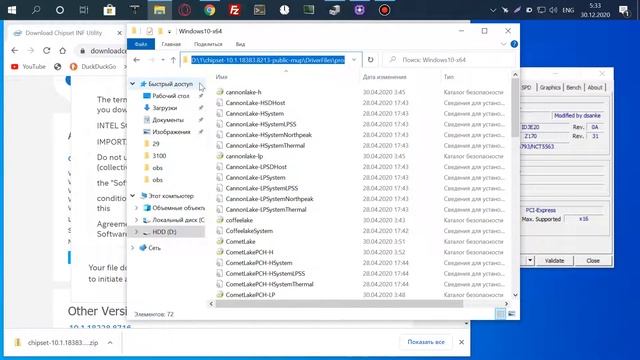Collapse Быстрый доступ tree node

133,84
